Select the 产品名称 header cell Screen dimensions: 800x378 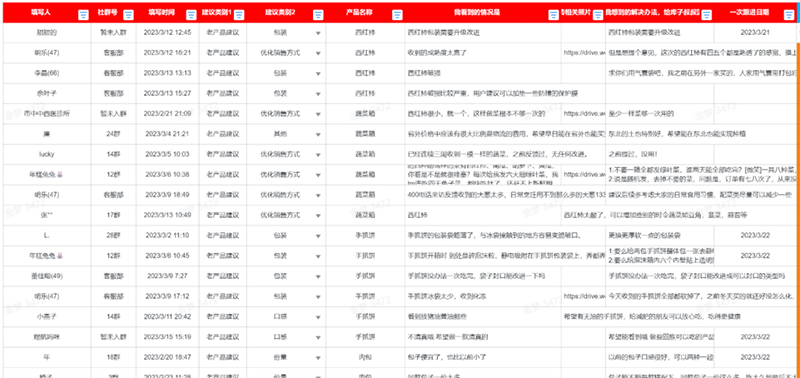[365, 12]
